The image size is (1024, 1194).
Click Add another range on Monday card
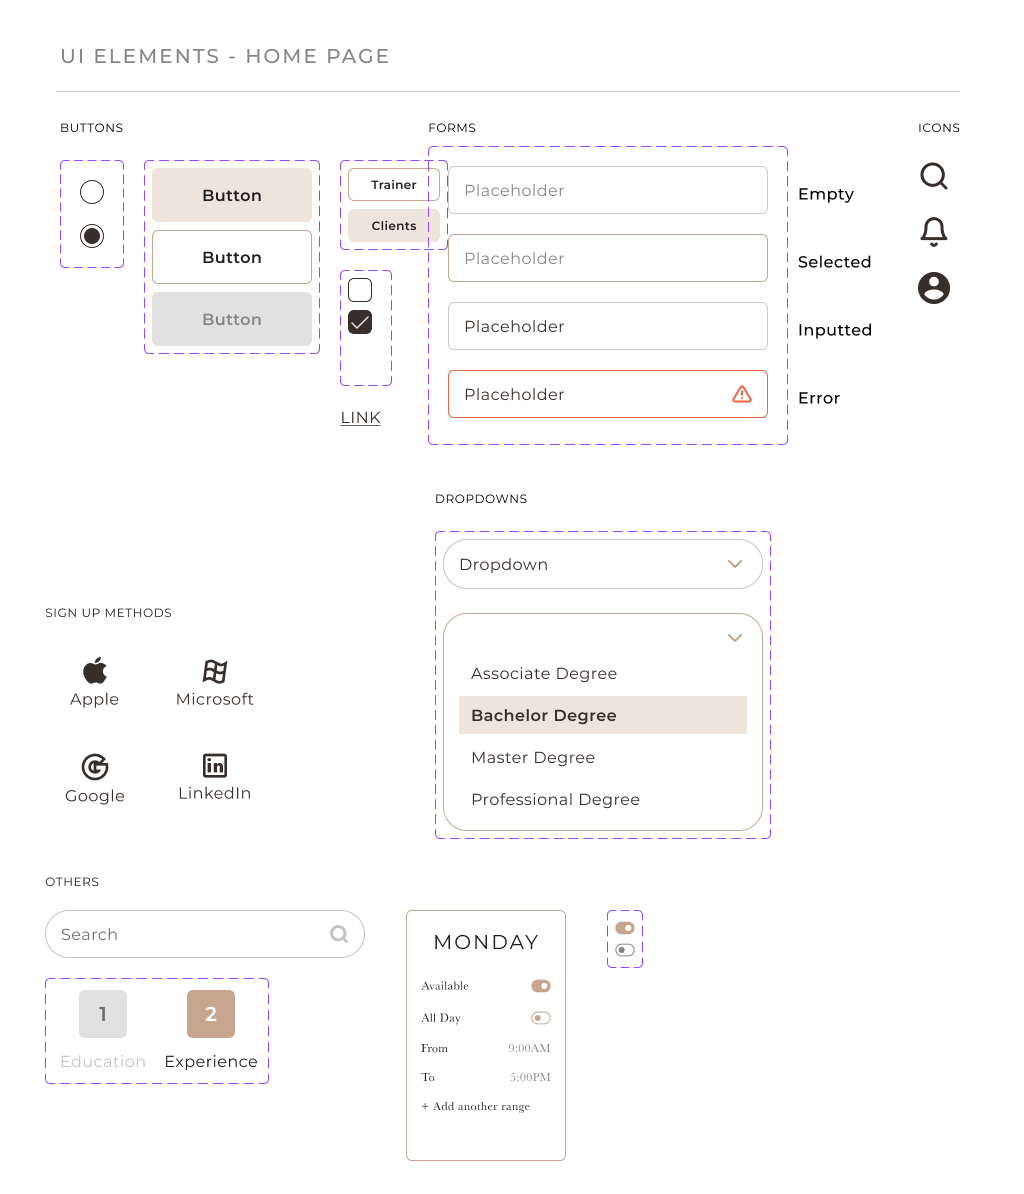coord(475,1106)
